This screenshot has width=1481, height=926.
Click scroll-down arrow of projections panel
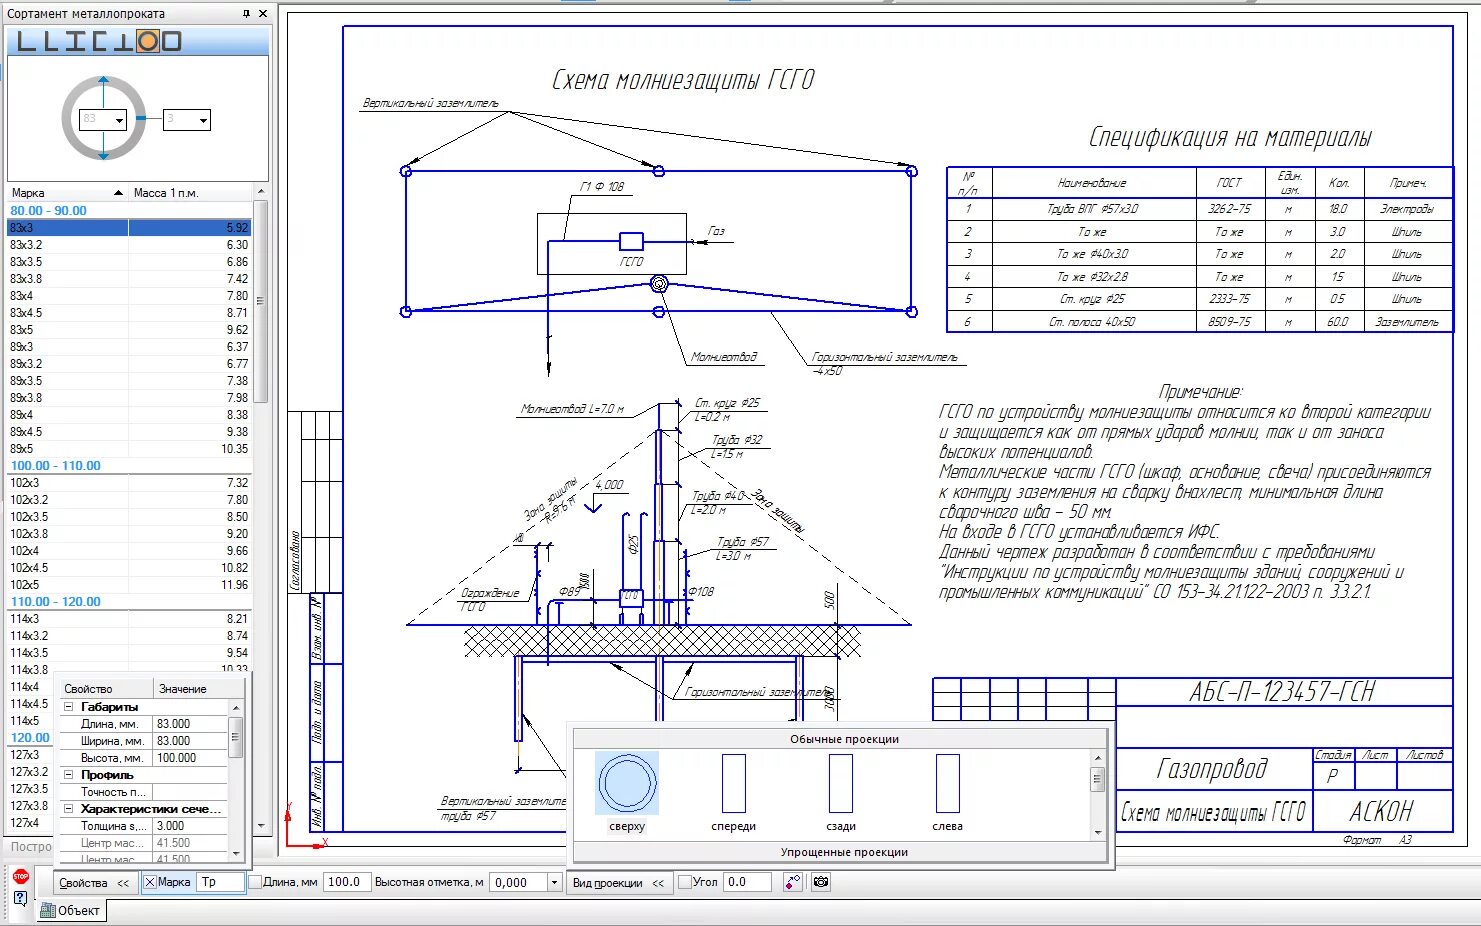(1098, 833)
